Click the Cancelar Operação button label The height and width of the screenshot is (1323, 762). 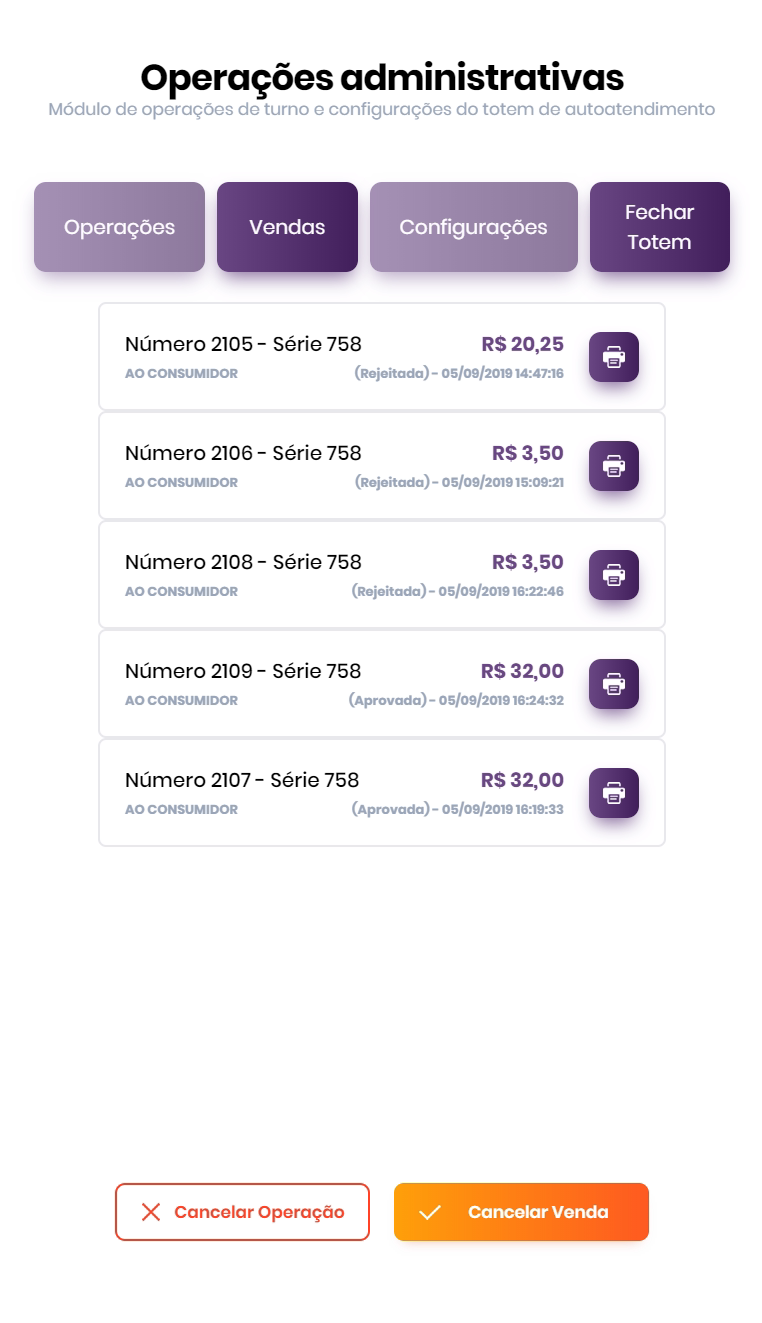click(x=259, y=1212)
